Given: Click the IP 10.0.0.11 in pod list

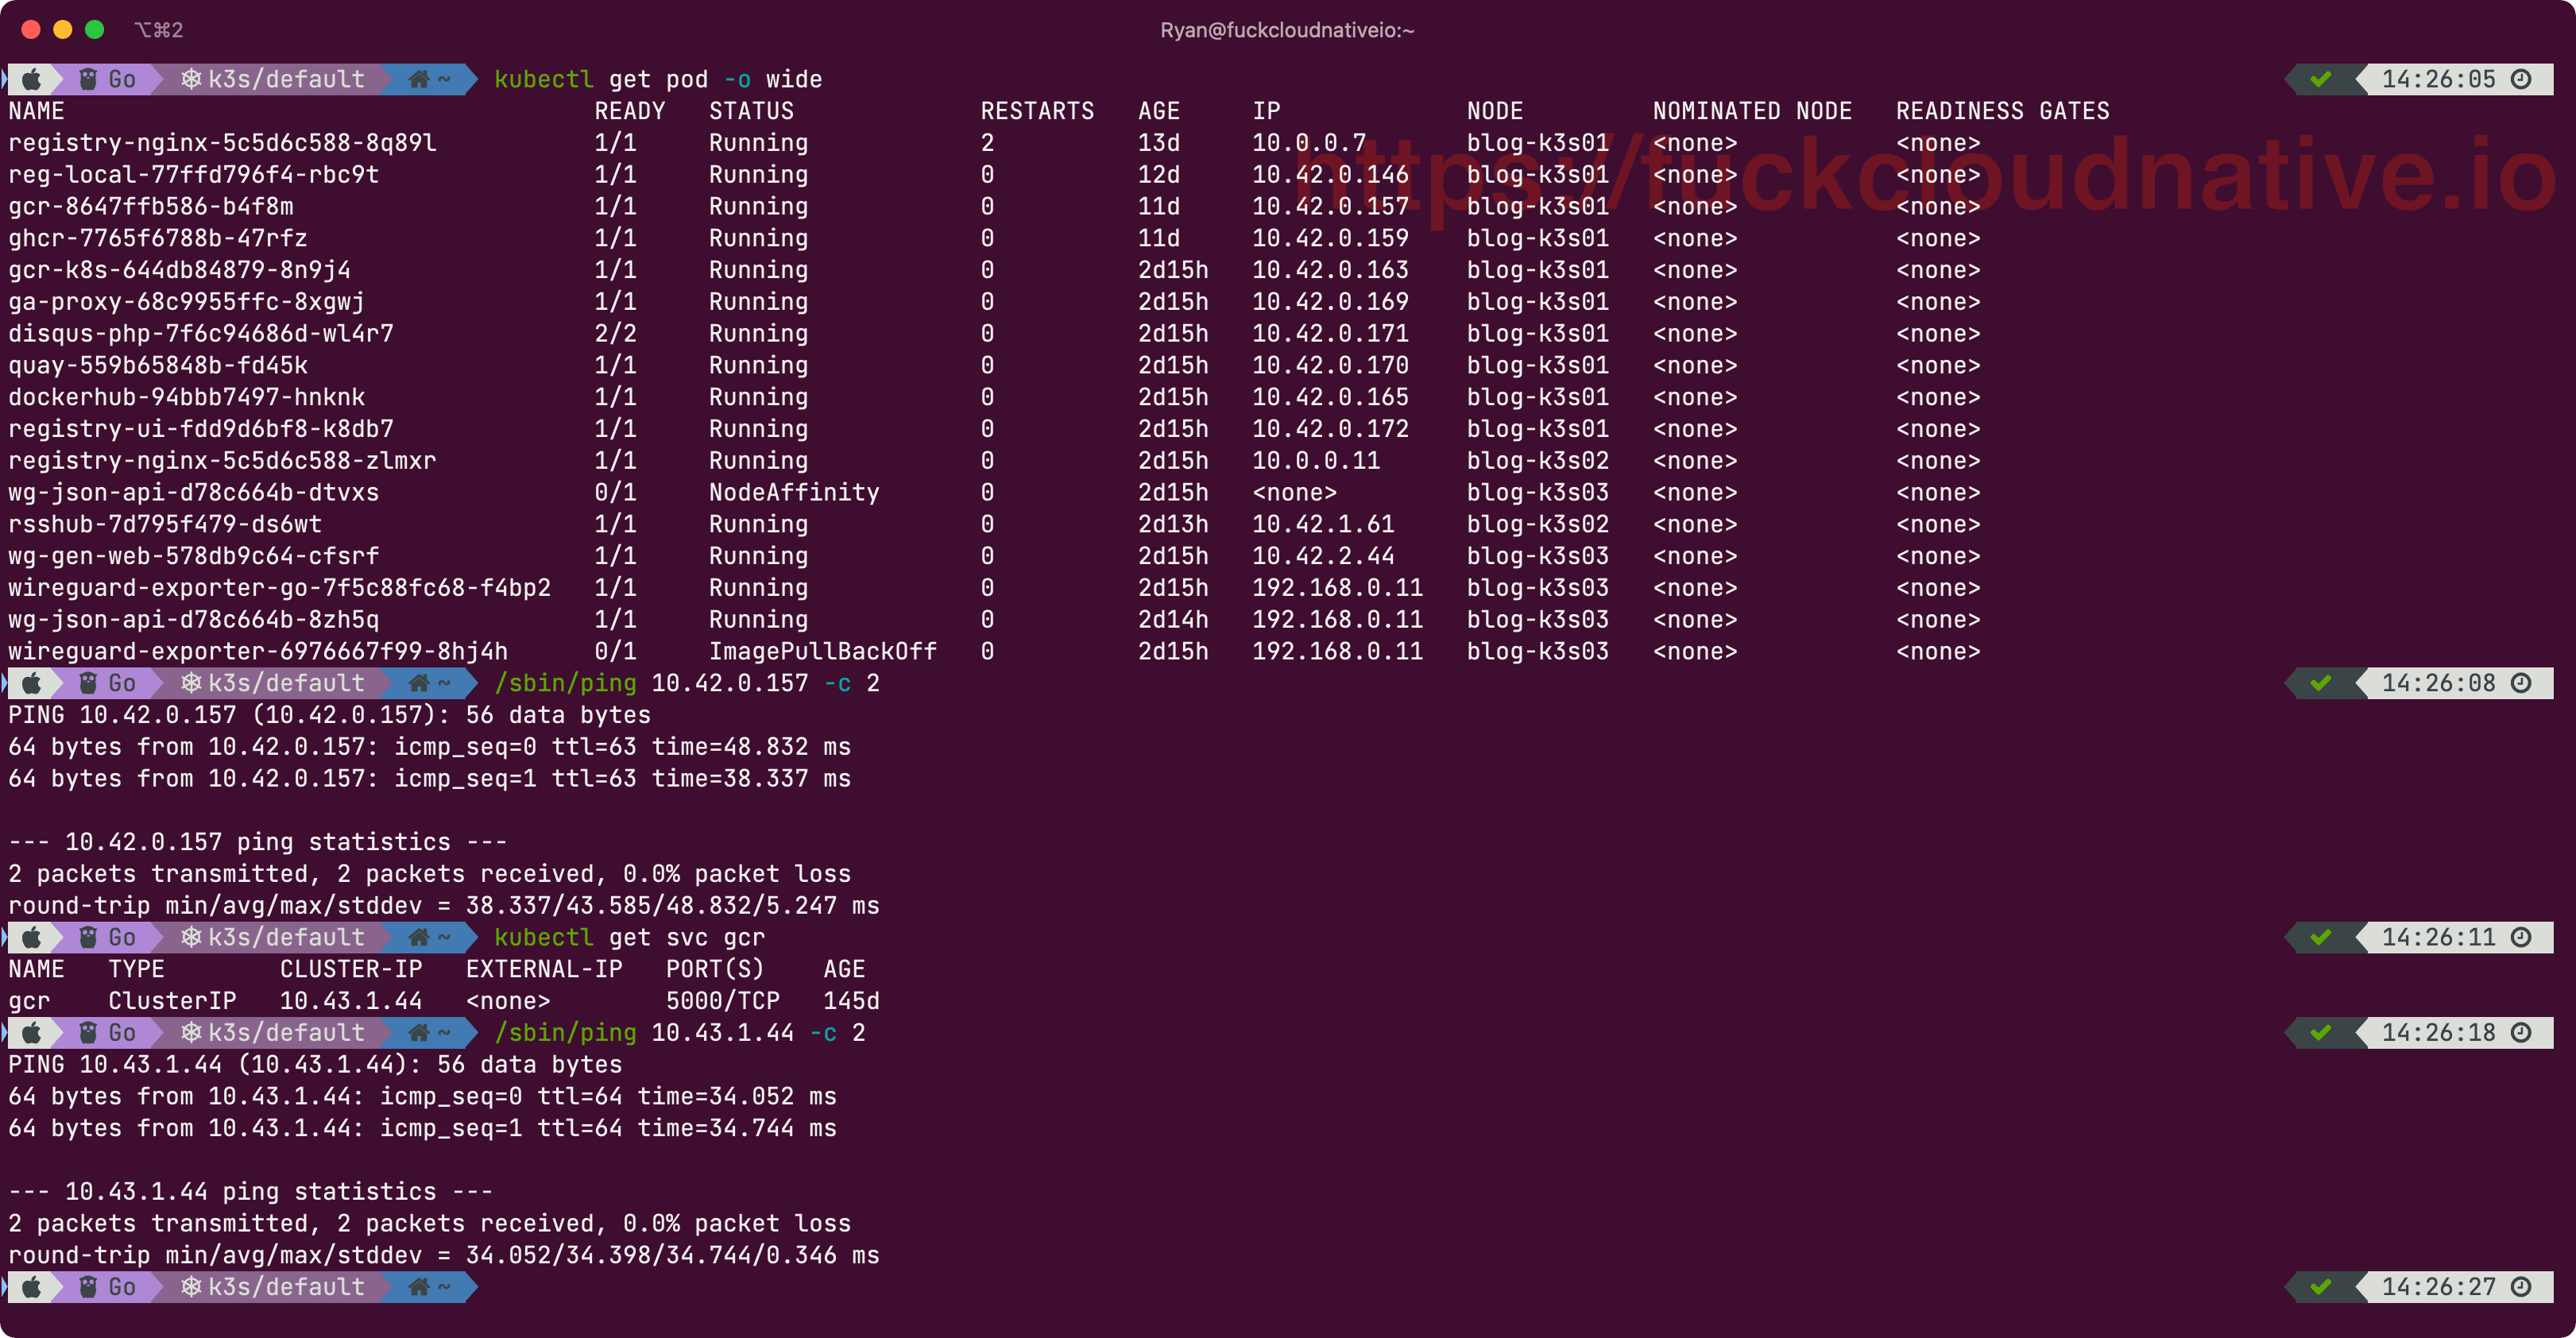Looking at the screenshot, I should 1316,461.
